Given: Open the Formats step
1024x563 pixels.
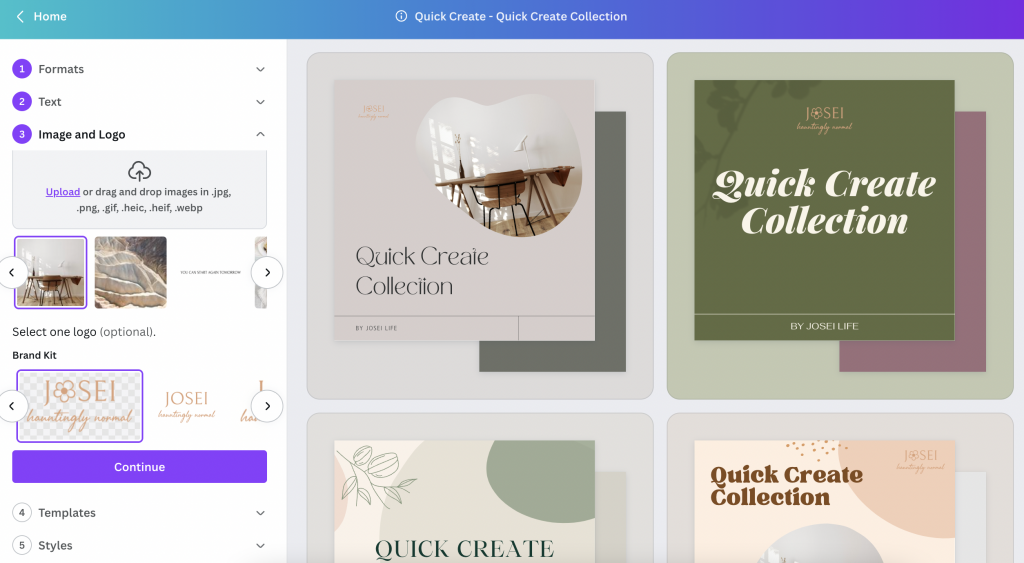Looking at the screenshot, I should tap(139, 69).
